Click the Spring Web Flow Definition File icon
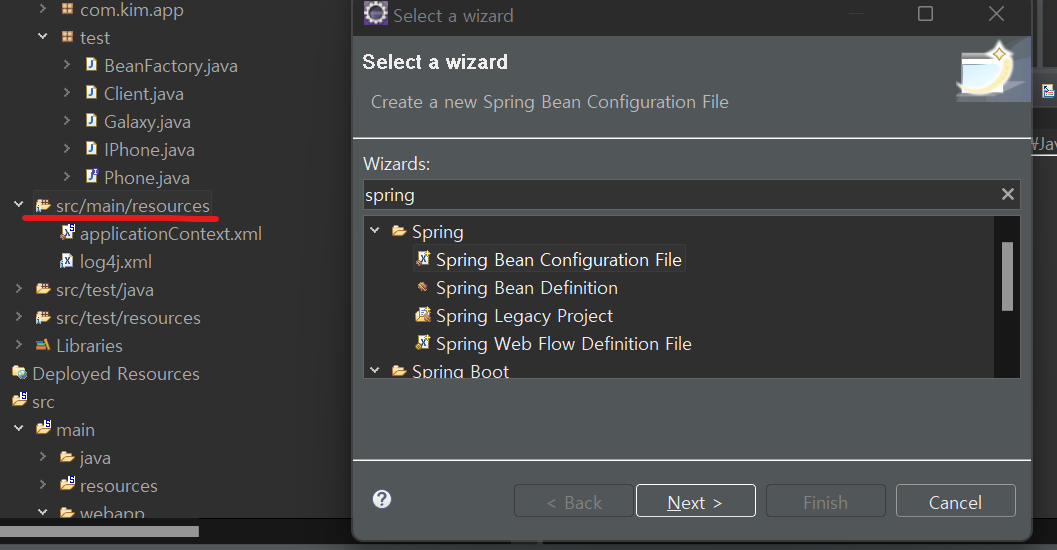The width and height of the screenshot is (1057, 550). point(423,343)
